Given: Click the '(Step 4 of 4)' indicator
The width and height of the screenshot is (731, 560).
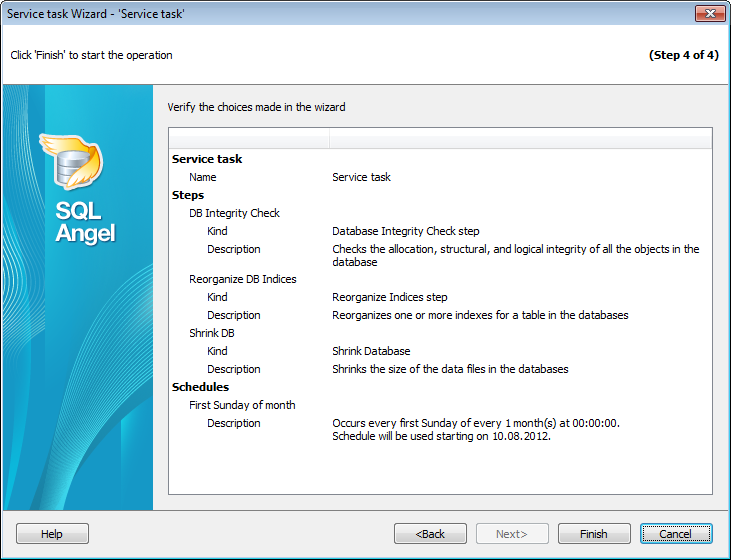Looking at the screenshot, I should tap(683, 55).
